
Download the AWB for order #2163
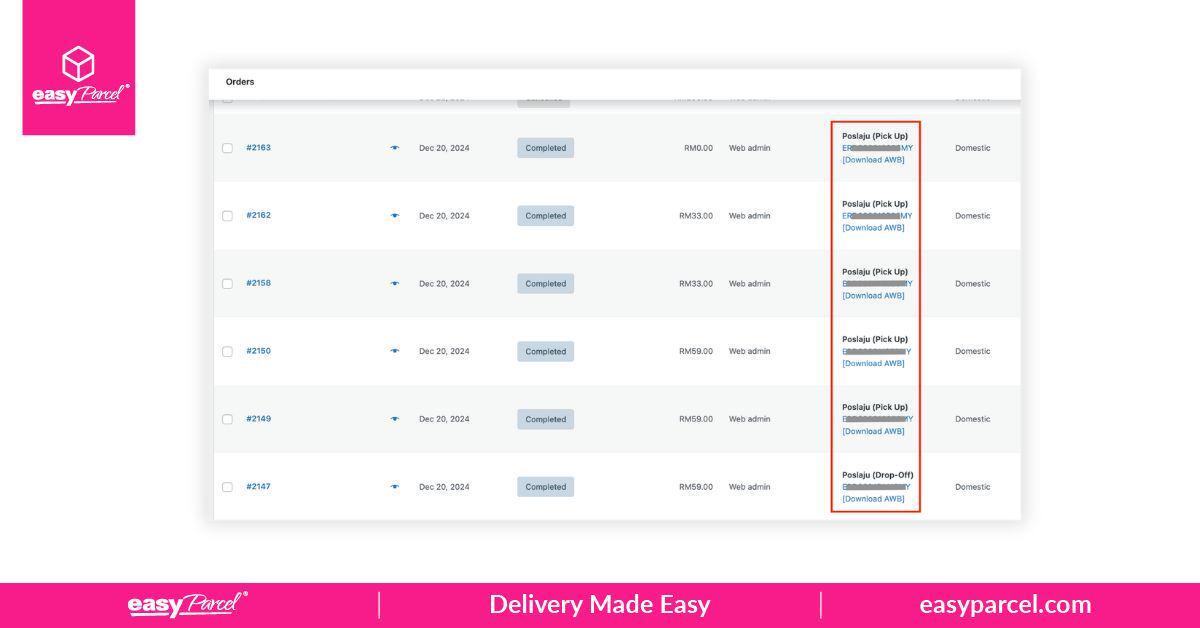pos(873,160)
